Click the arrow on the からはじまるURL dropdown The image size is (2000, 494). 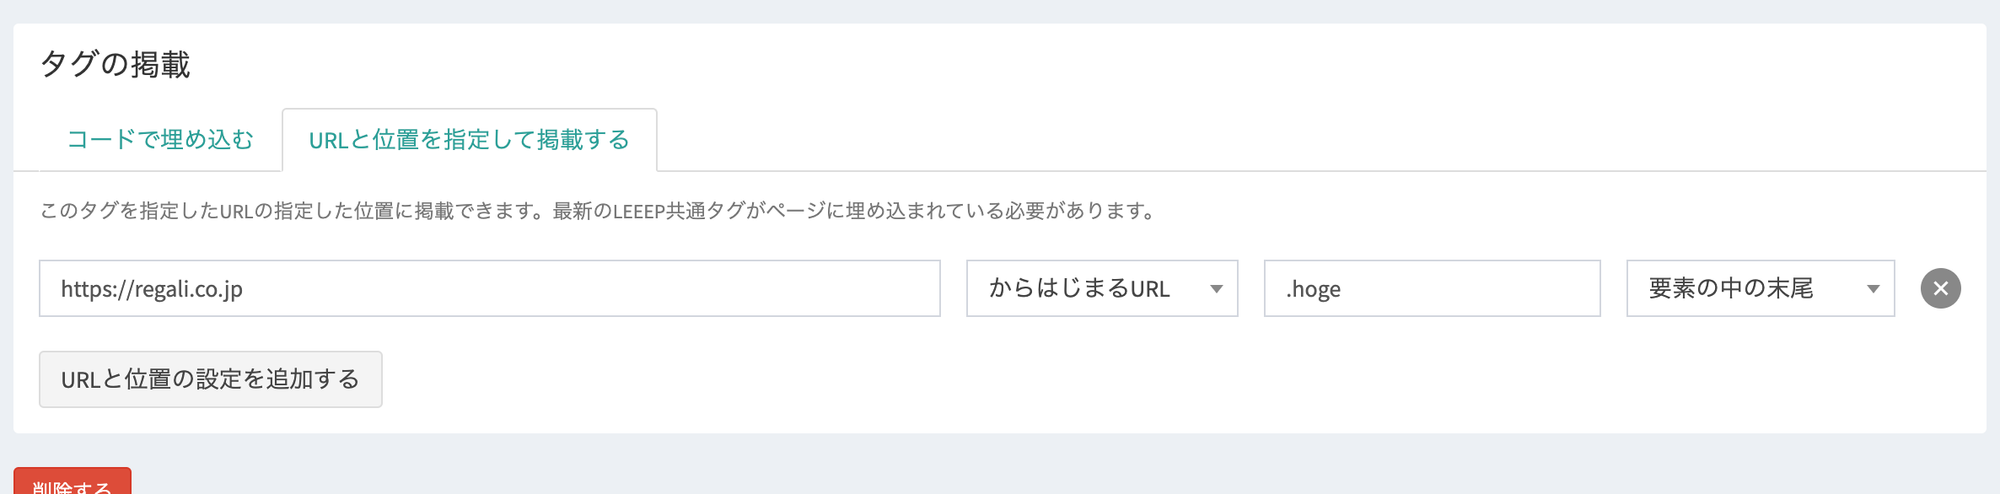[1216, 289]
